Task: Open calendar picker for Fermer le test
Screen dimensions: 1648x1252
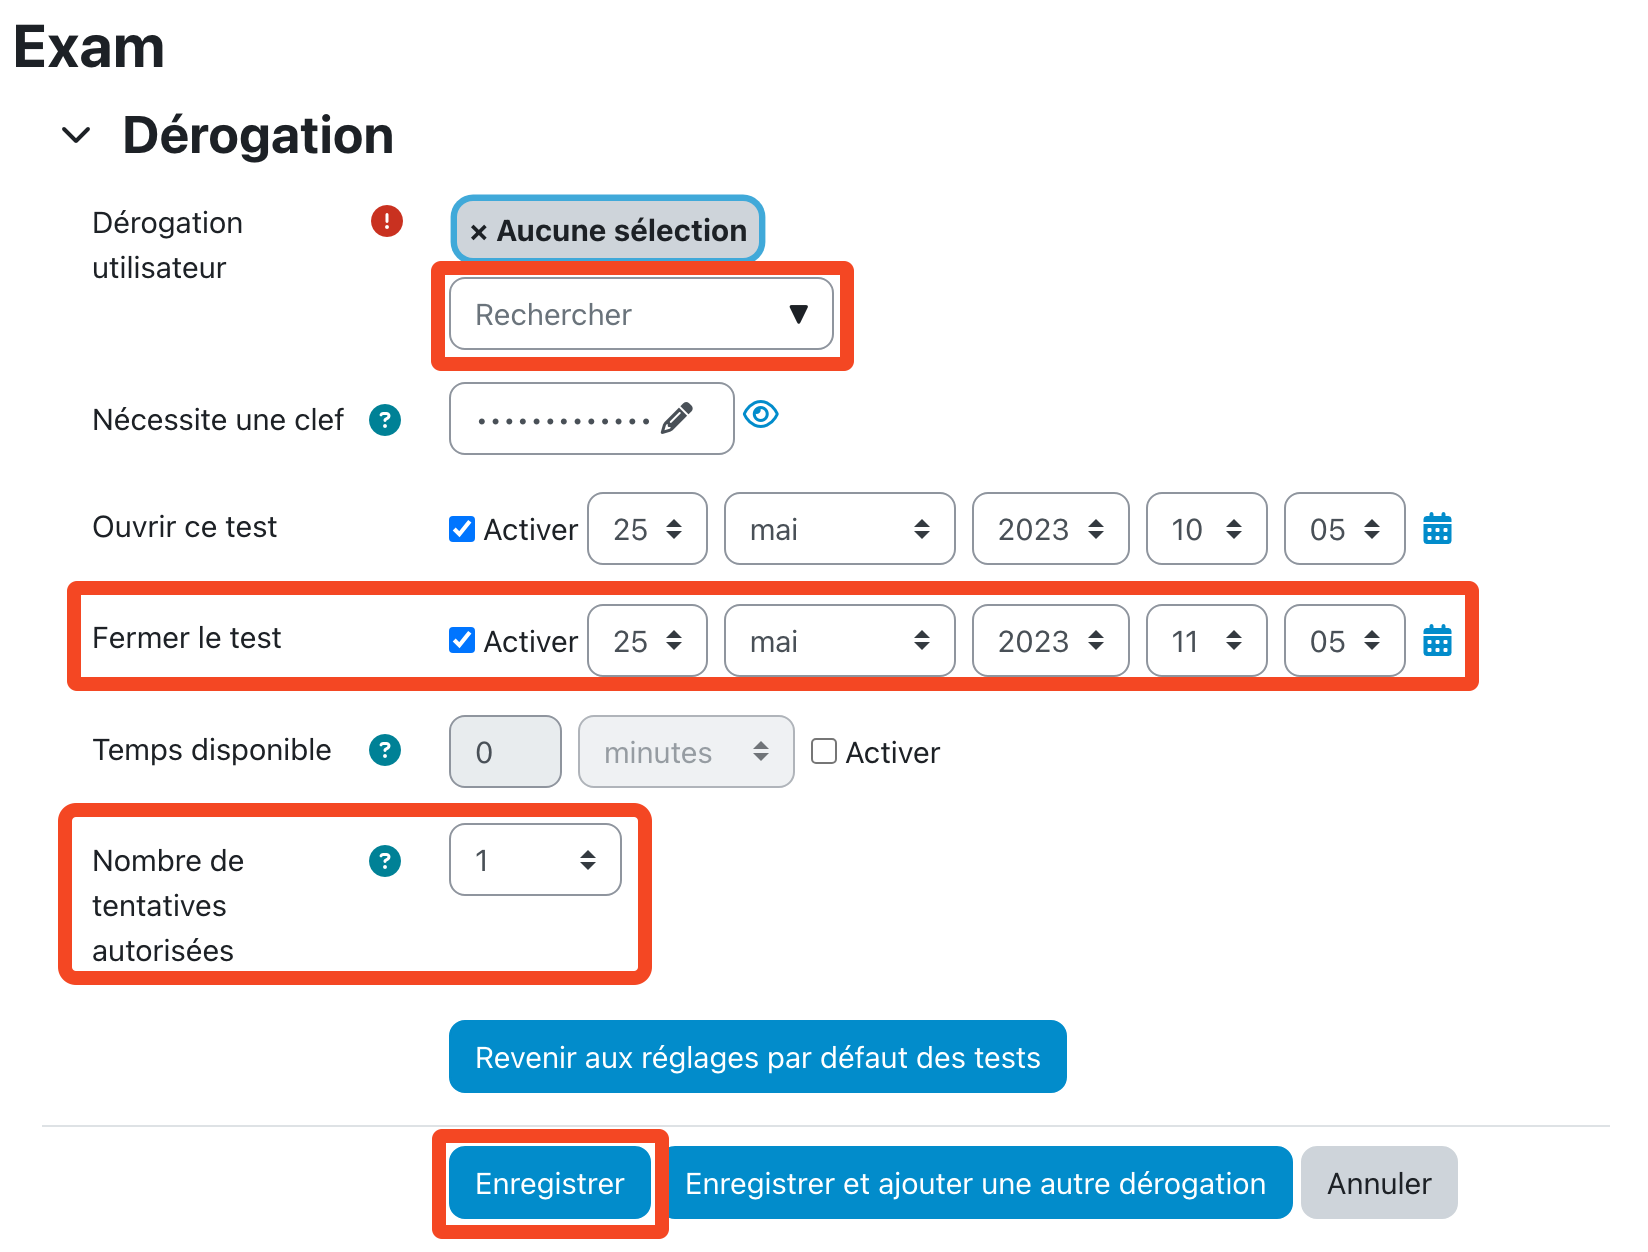Action: click(x=1437, y=640)
